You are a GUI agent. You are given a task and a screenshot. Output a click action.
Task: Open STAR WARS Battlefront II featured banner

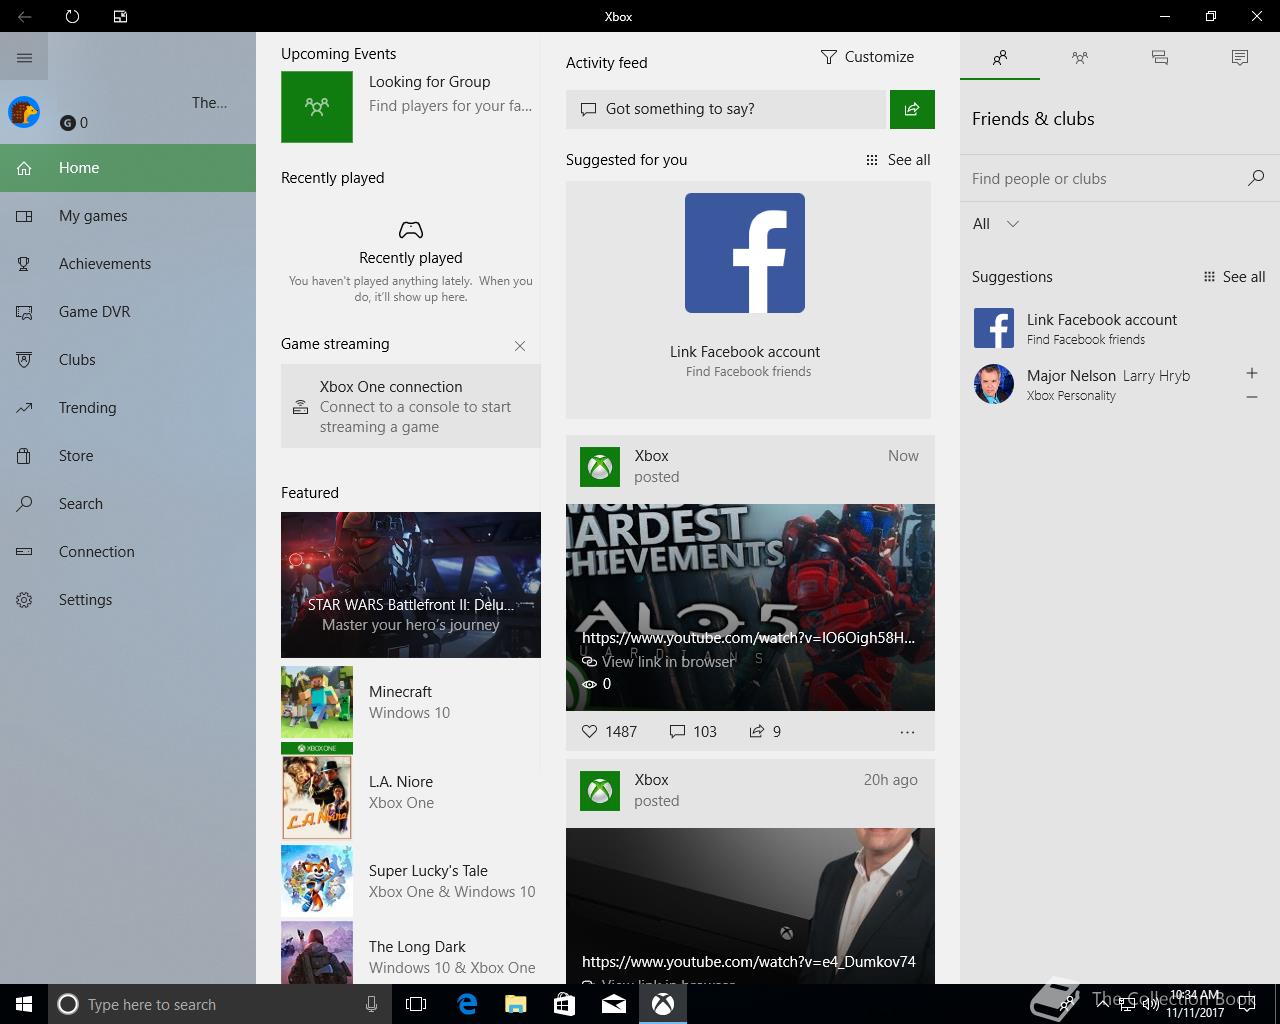coord(411,585)
